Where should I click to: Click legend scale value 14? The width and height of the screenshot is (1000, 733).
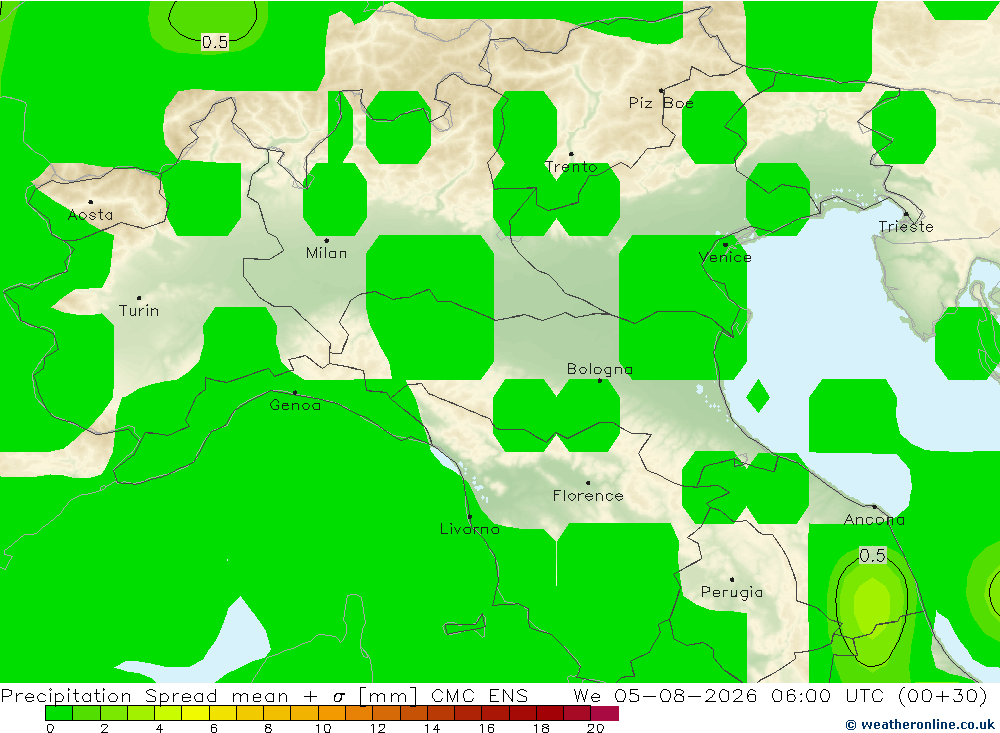pyautogui.click(x=432, y=728)
